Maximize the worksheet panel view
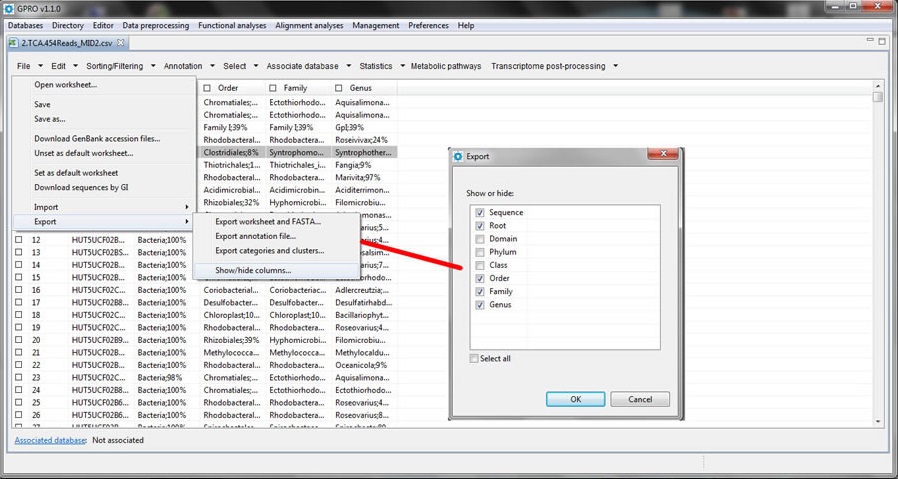Viewport: 898px width, 479px height. tap(880, 43)
